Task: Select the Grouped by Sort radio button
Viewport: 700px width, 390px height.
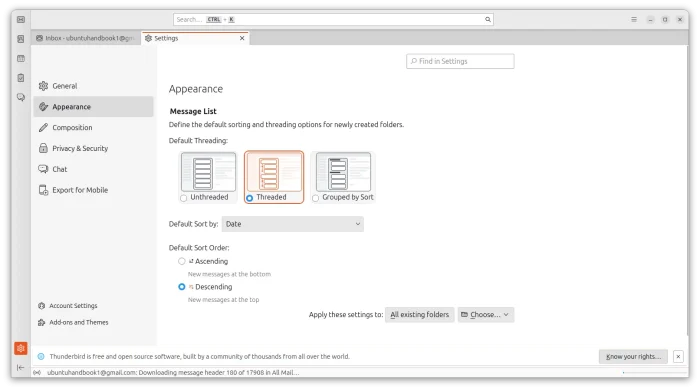Action: [x=316, y=198]
